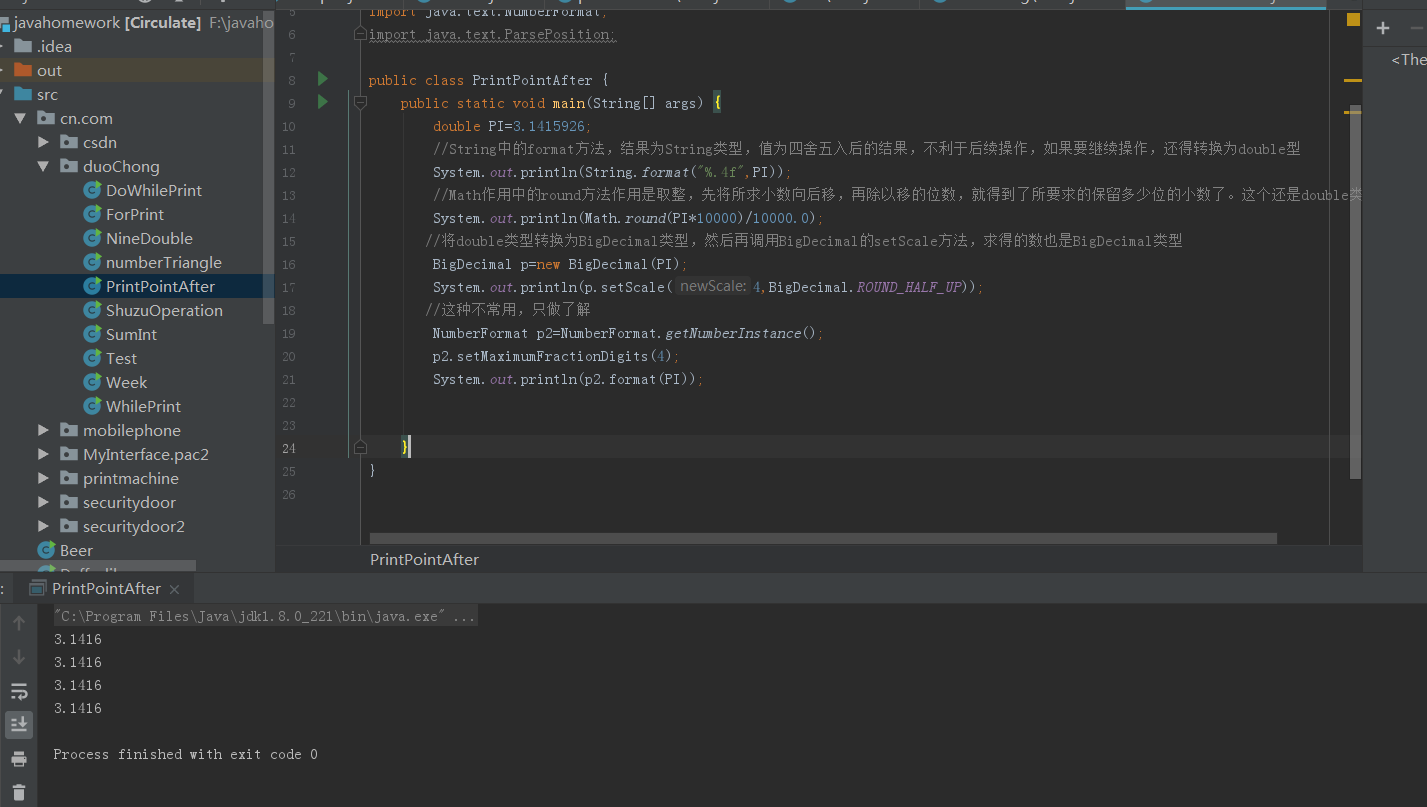Open the SumInt class
This screenshot has width=1427, height=807.
coord(131,335)
